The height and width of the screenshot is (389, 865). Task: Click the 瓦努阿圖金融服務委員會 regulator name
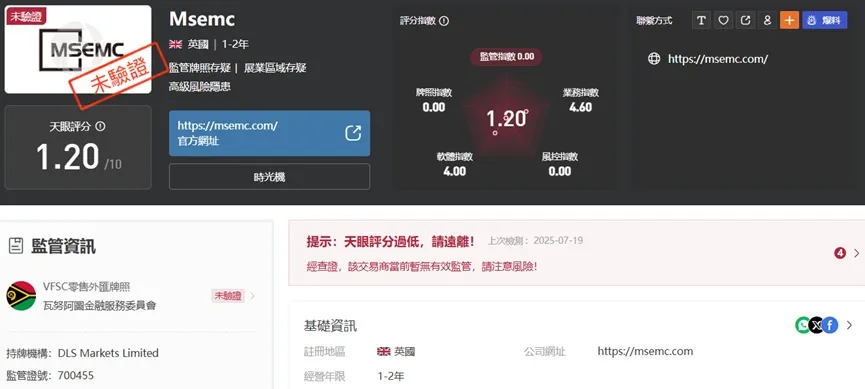(x=99, y=305)
